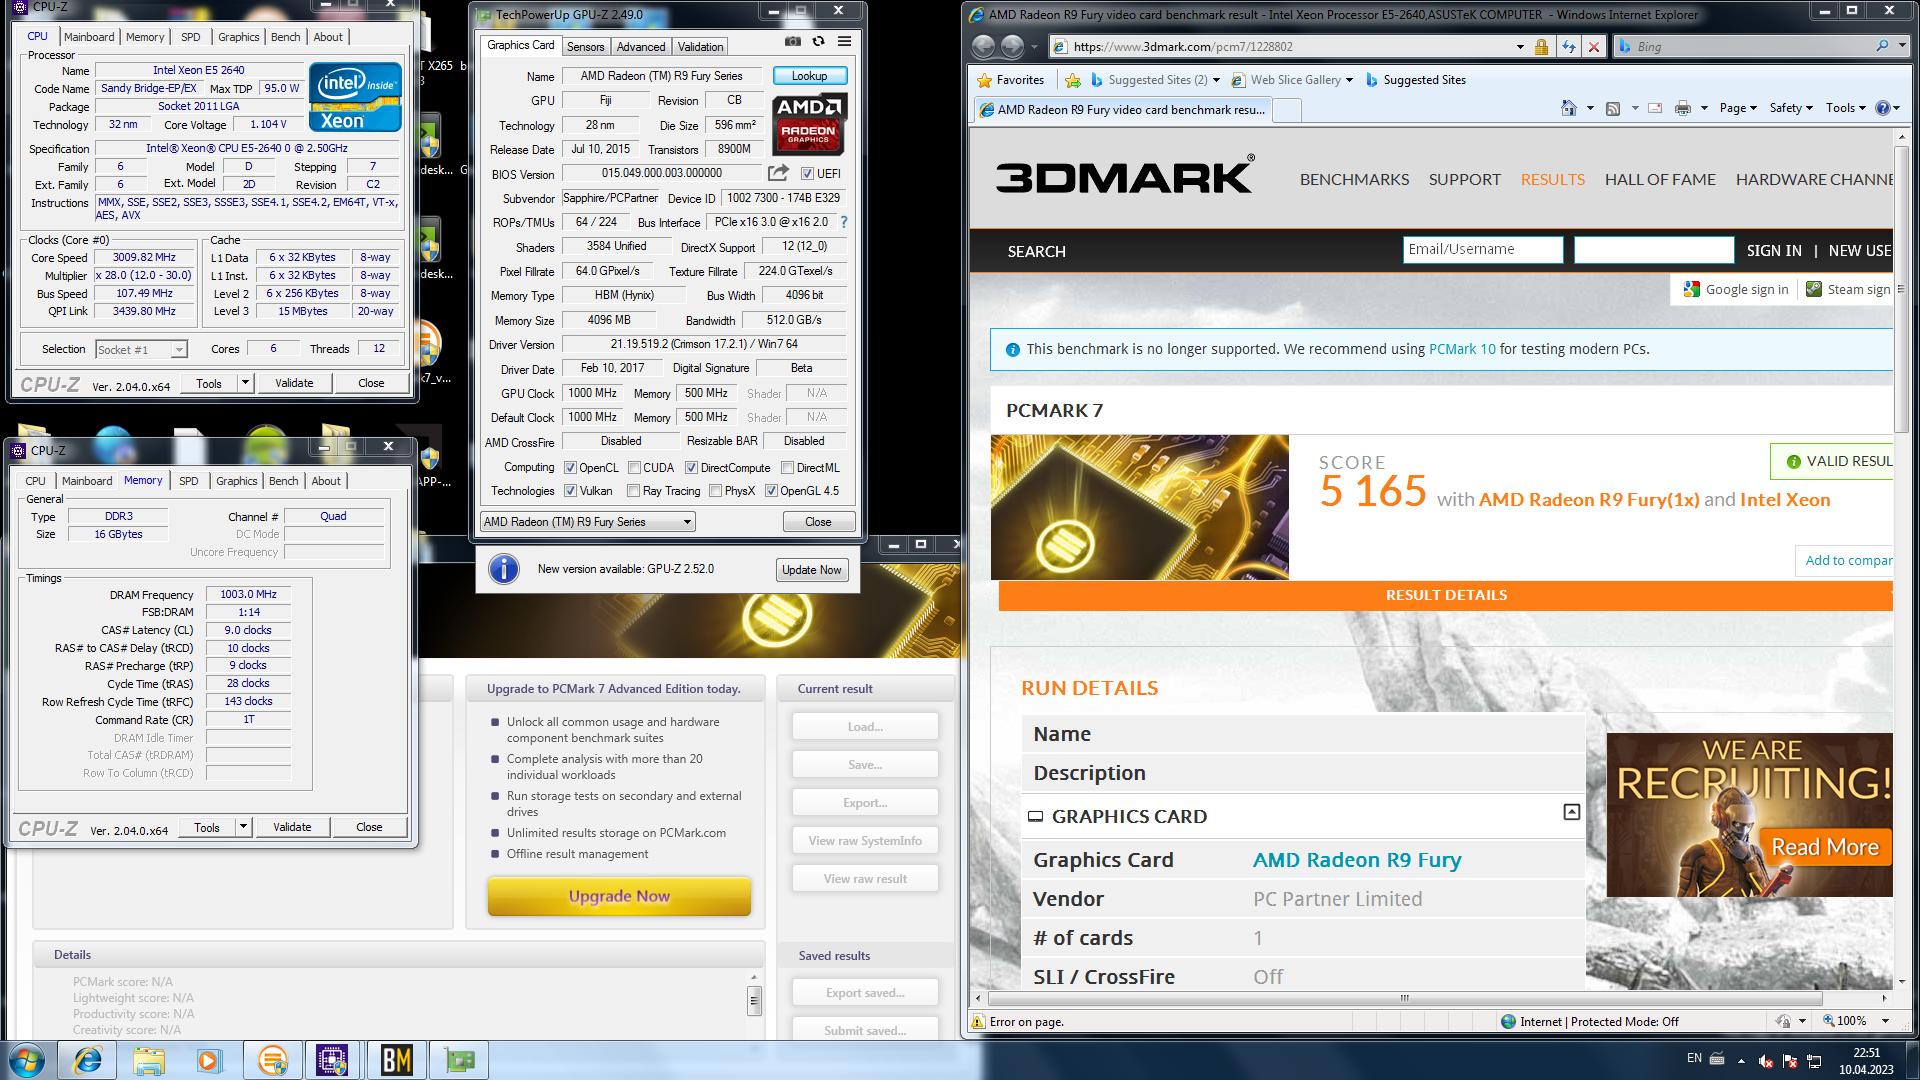
Task: Click the red stop loading icon
Action: tap(1594, 47)
